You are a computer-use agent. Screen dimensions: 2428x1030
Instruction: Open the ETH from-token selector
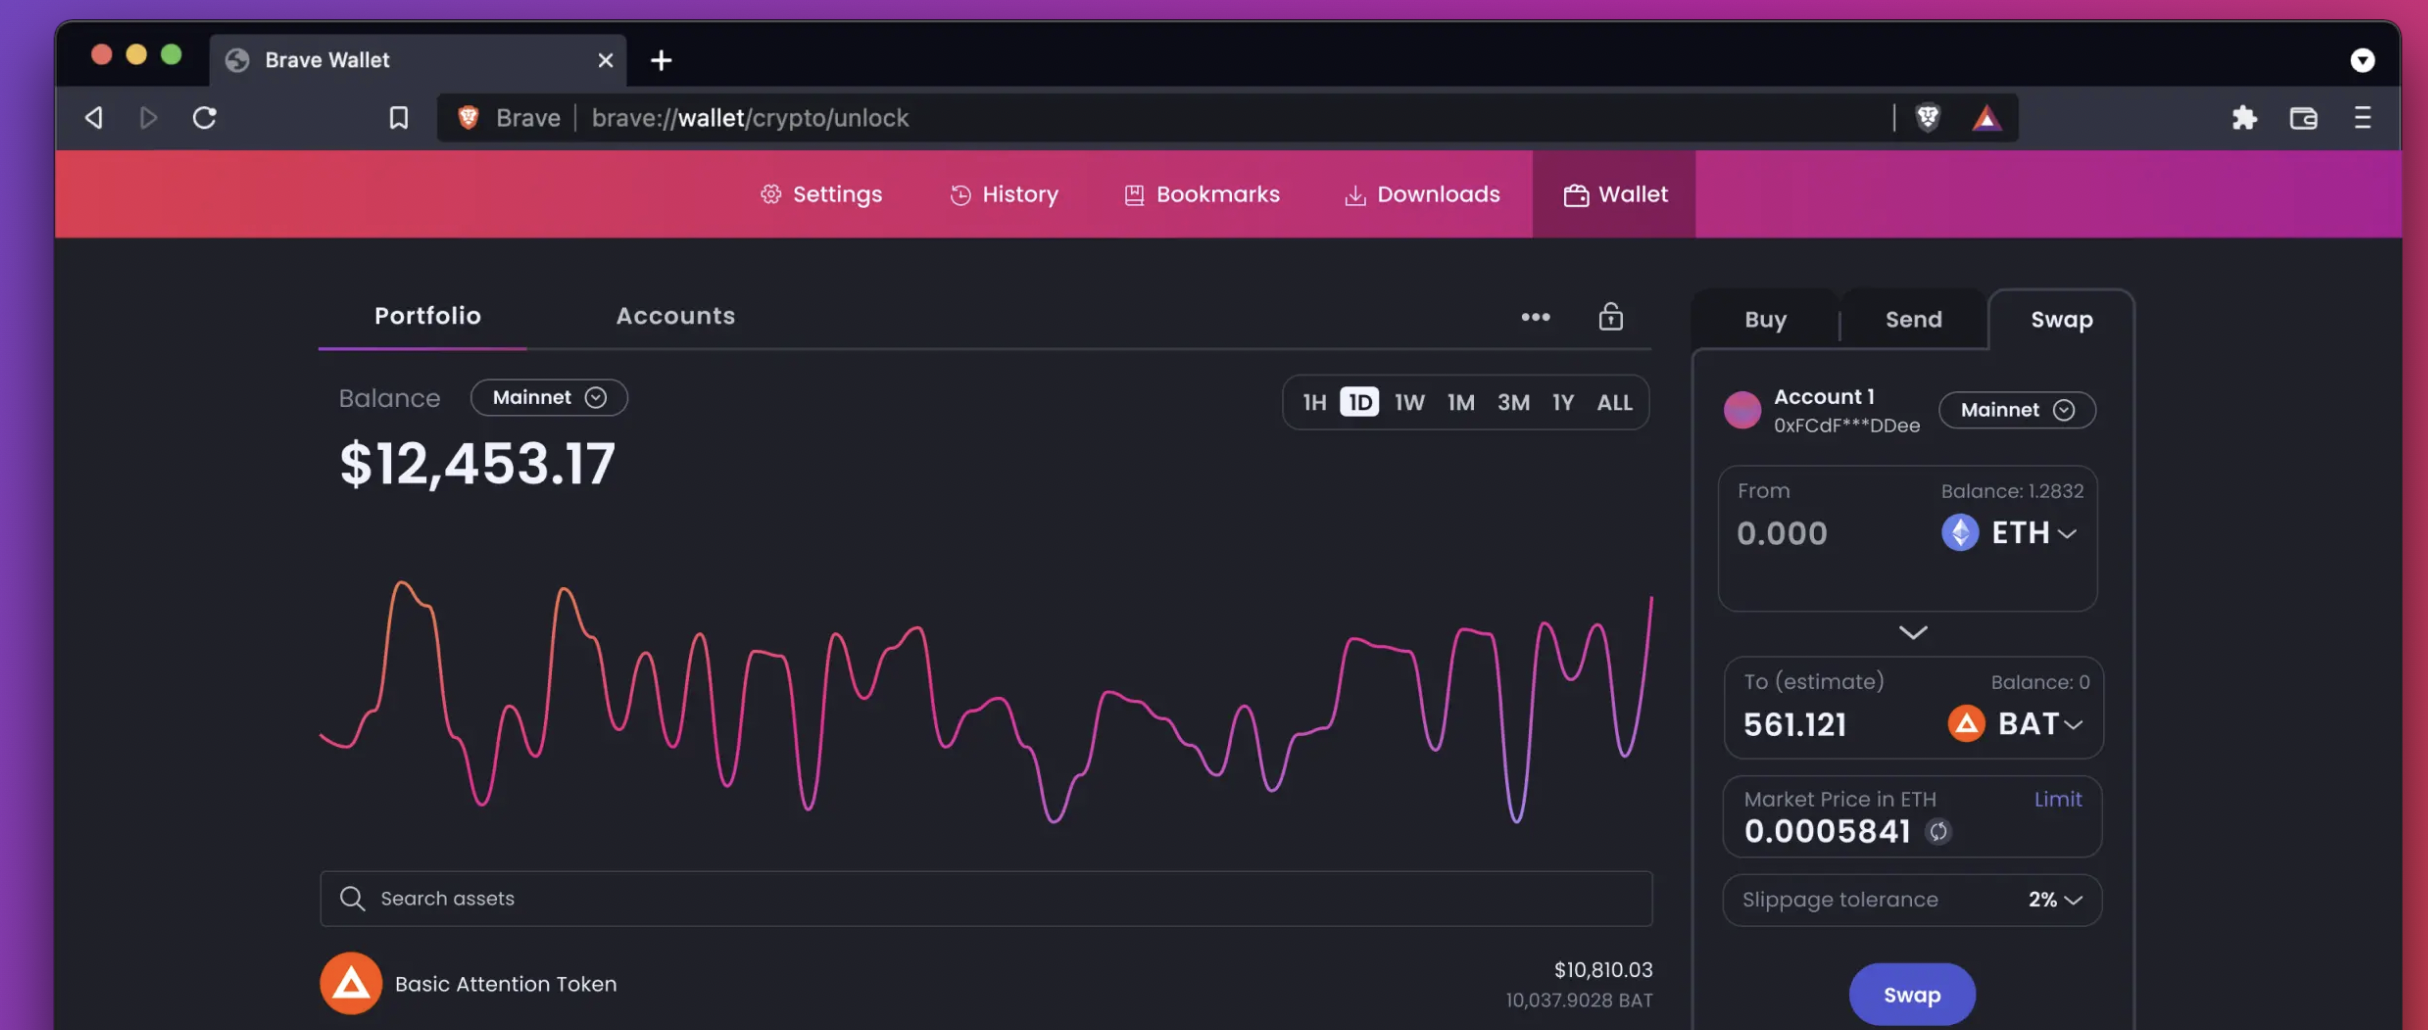2010,532
